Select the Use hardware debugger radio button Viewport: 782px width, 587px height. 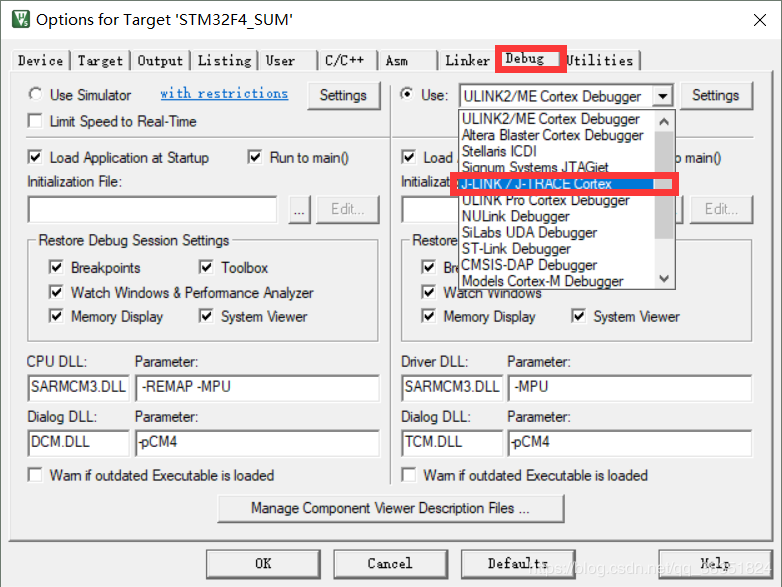(407, 94)
